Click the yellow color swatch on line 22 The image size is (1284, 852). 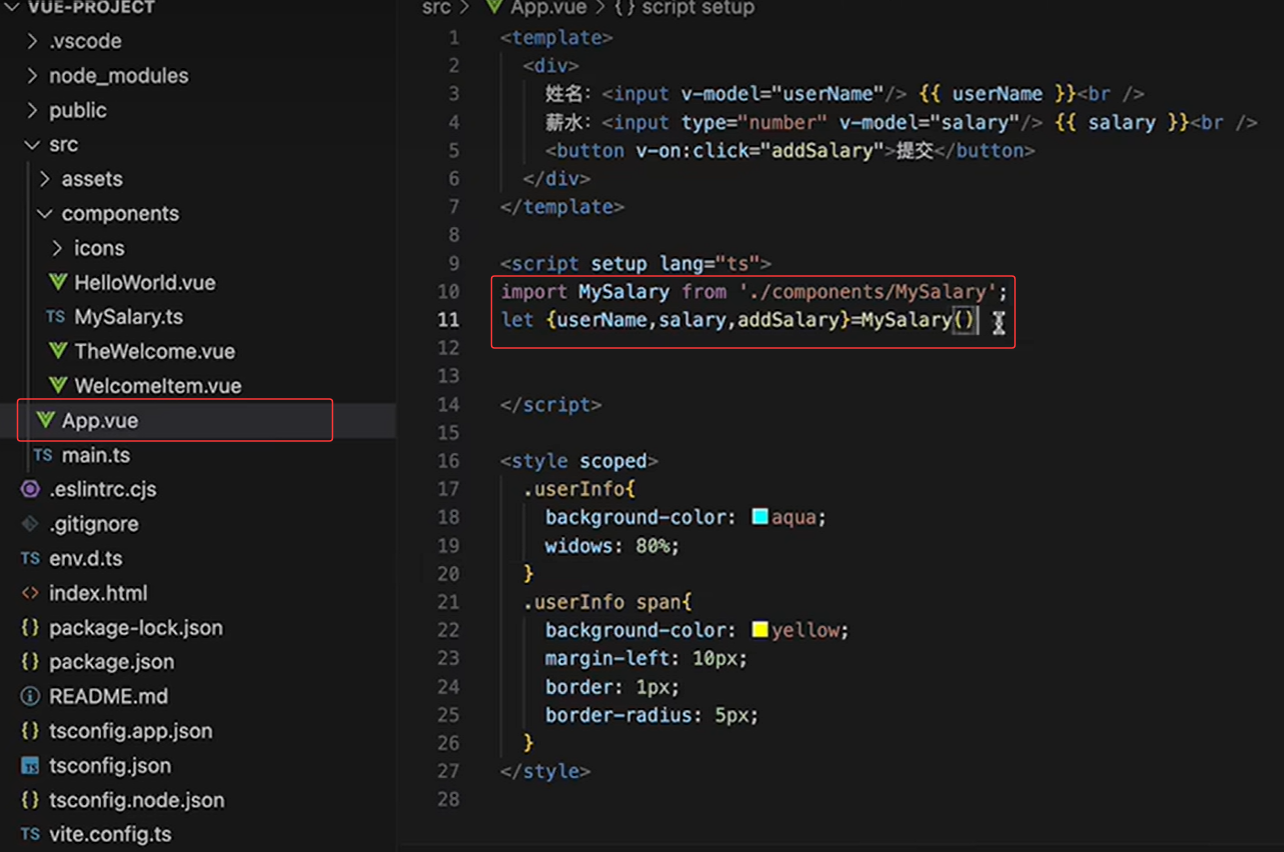coord(760,630)
